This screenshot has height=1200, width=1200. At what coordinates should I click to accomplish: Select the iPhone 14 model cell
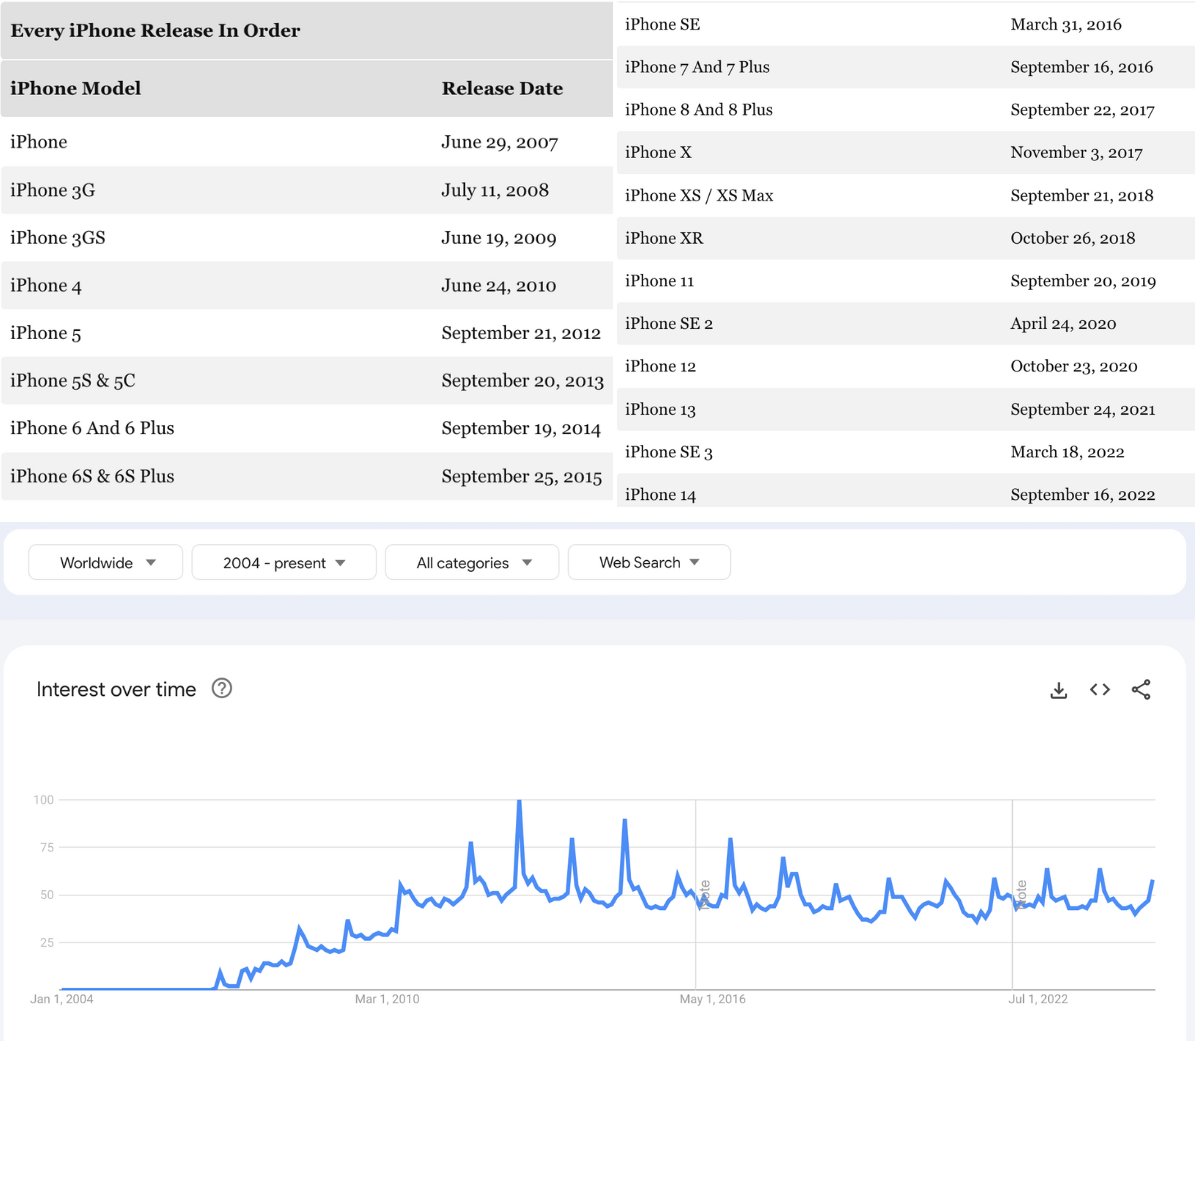[661, 495]
